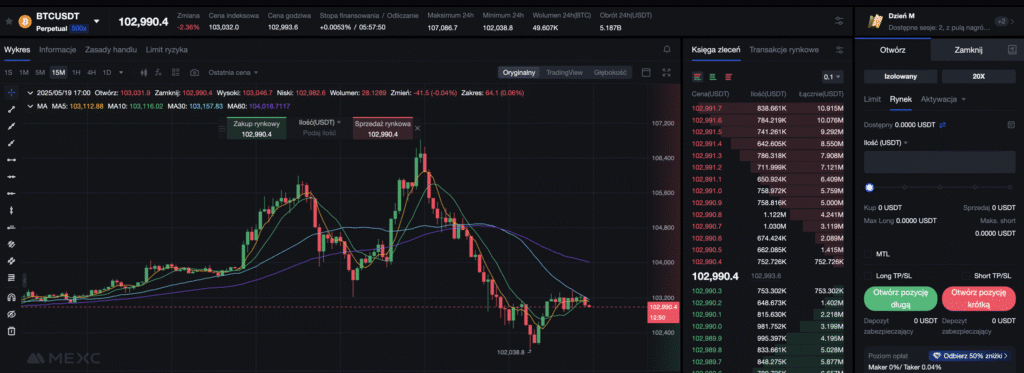Open price alert bell icon
Screen dimensions: 1024x373
(x=667, y=50)
